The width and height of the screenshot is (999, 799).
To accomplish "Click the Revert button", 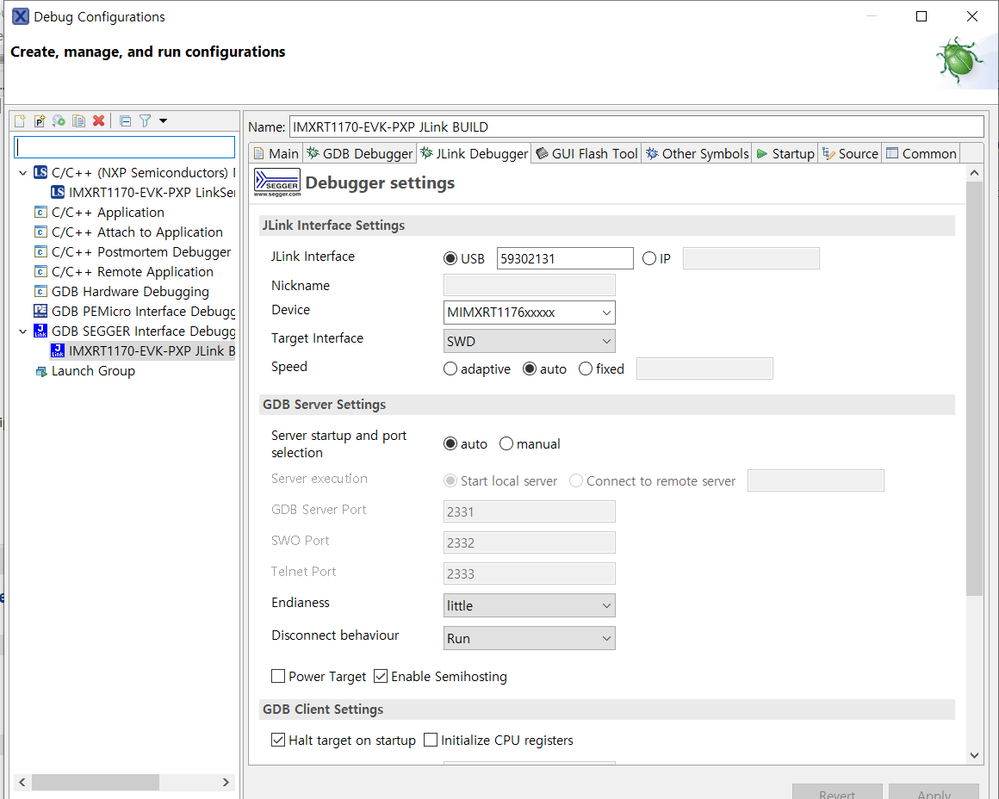I will coord(837,791).
